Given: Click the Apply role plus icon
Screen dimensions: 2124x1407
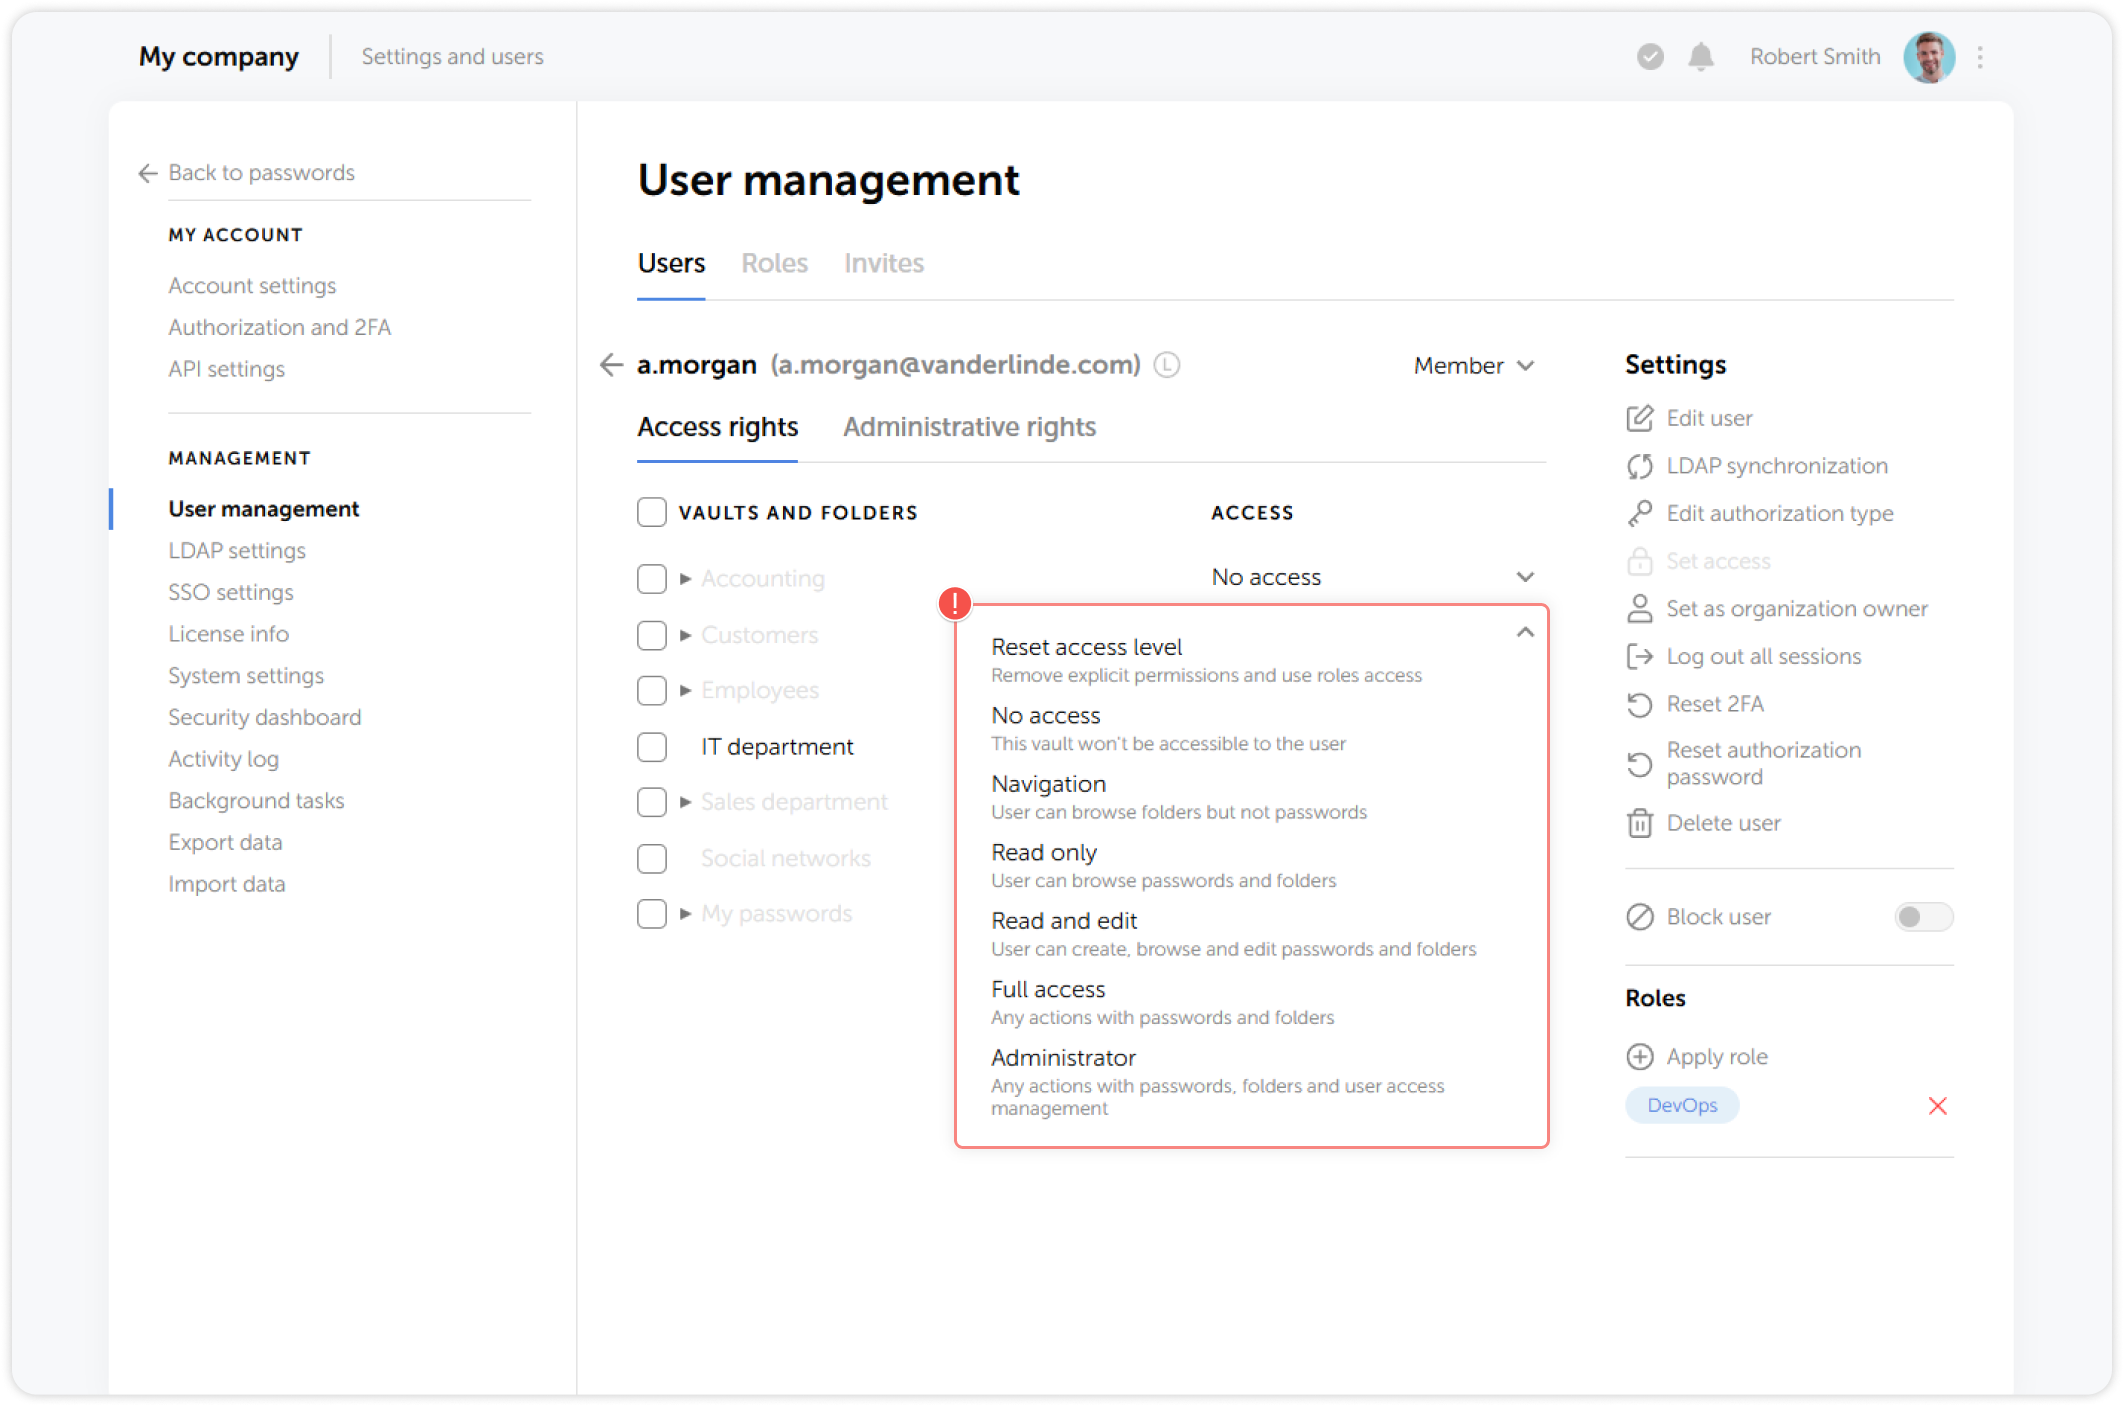Looking at the screenshot, I should 1640,1056.
